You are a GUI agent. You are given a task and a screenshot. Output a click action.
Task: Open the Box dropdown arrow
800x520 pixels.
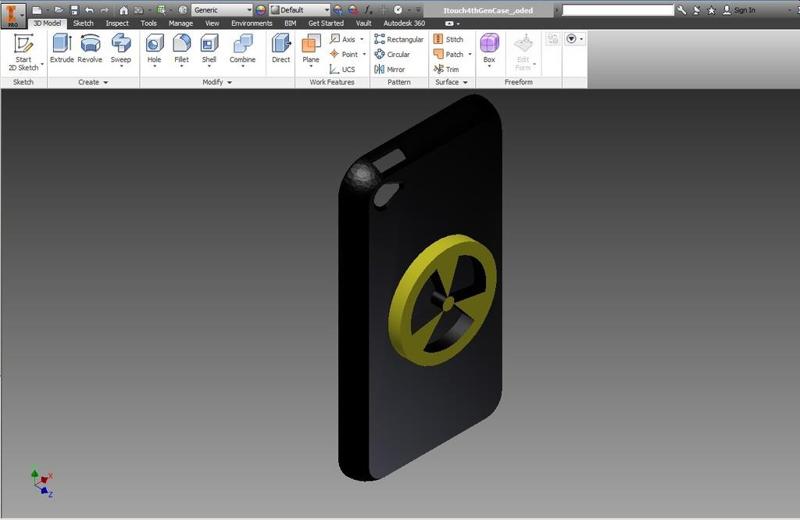(489, 66)
